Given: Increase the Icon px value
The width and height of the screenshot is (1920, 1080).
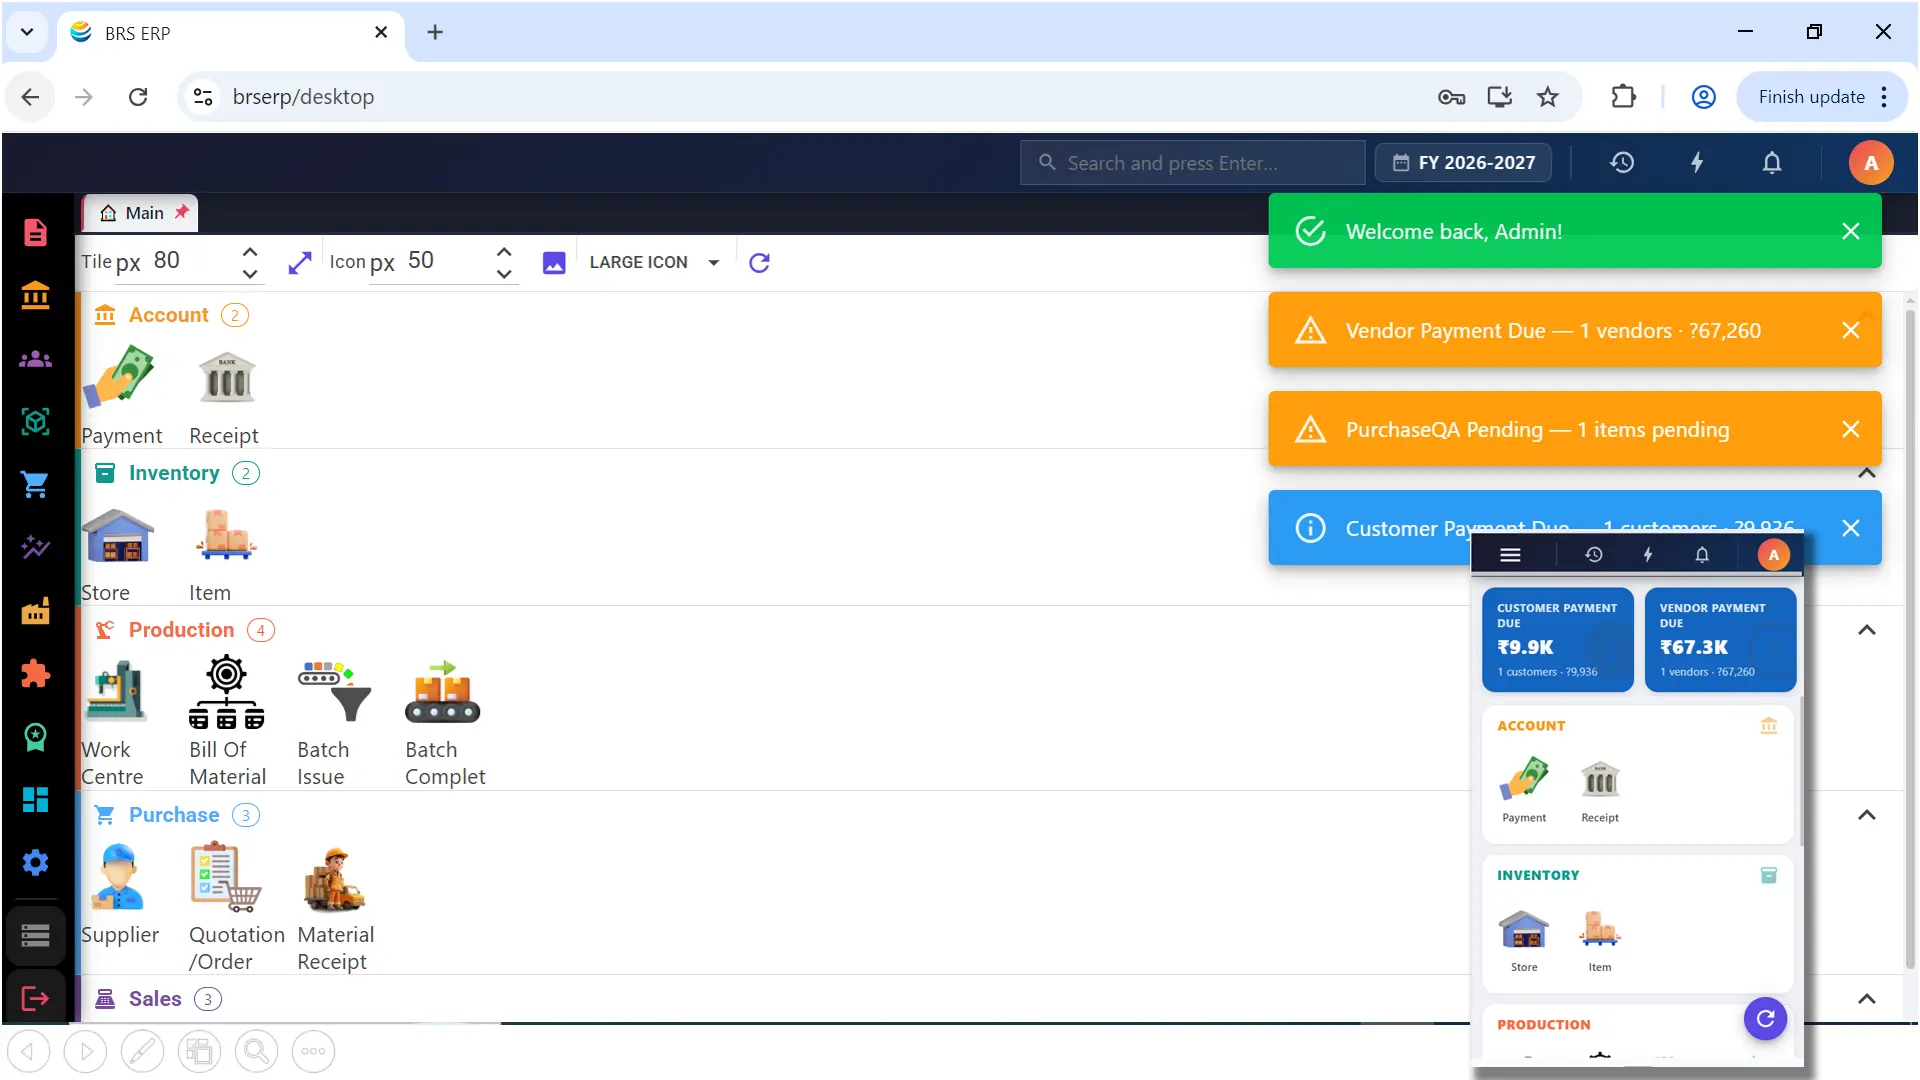Looking at the screenshot, I should [504, 252].
